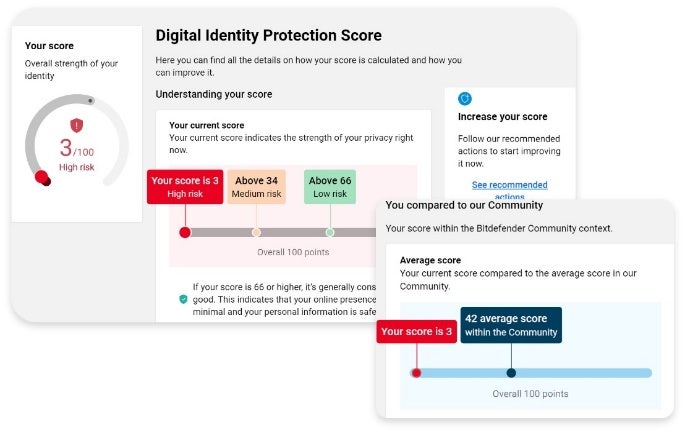This screenshot has height=433, width=685.
Task: Click the red dot at the gauge start
Action: click(x=42, y=178)
